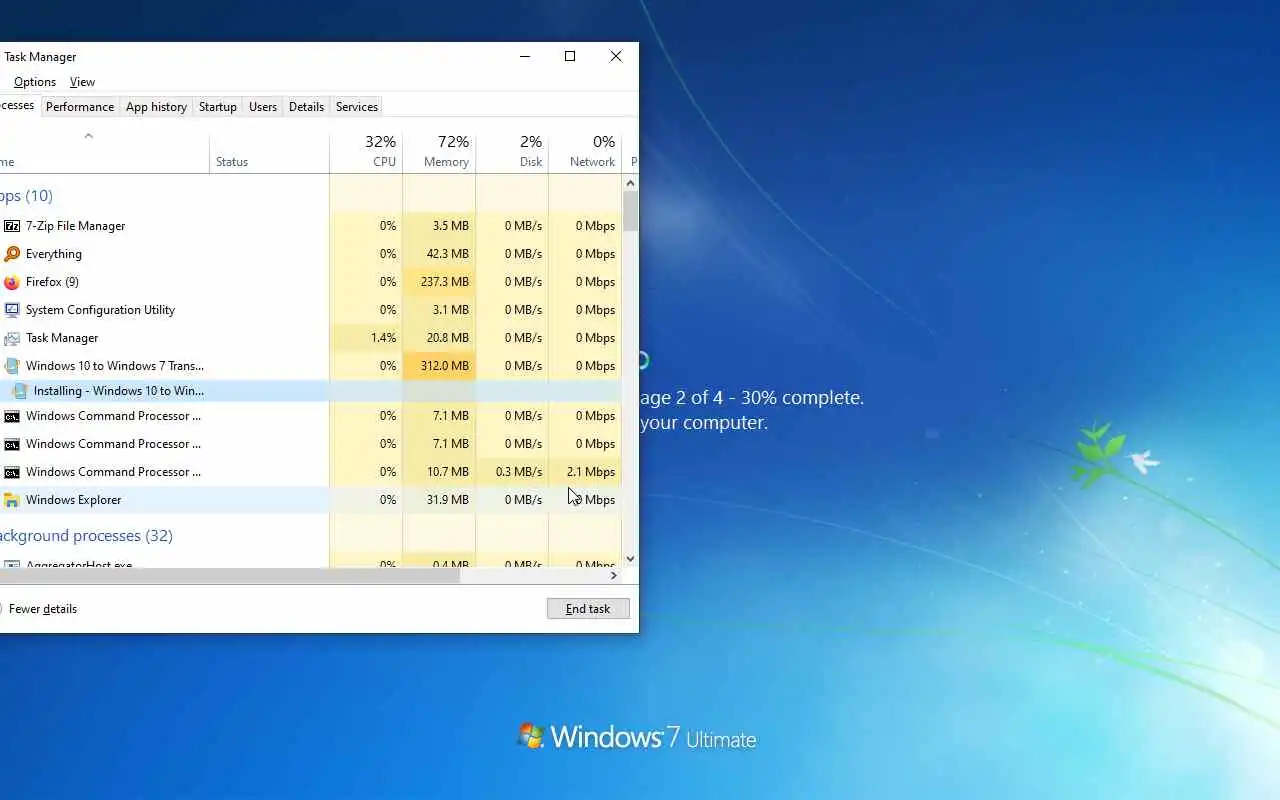Click the 1.4% CPU value for Task Manager
1280x800 pixels.
tap(383, 338)
